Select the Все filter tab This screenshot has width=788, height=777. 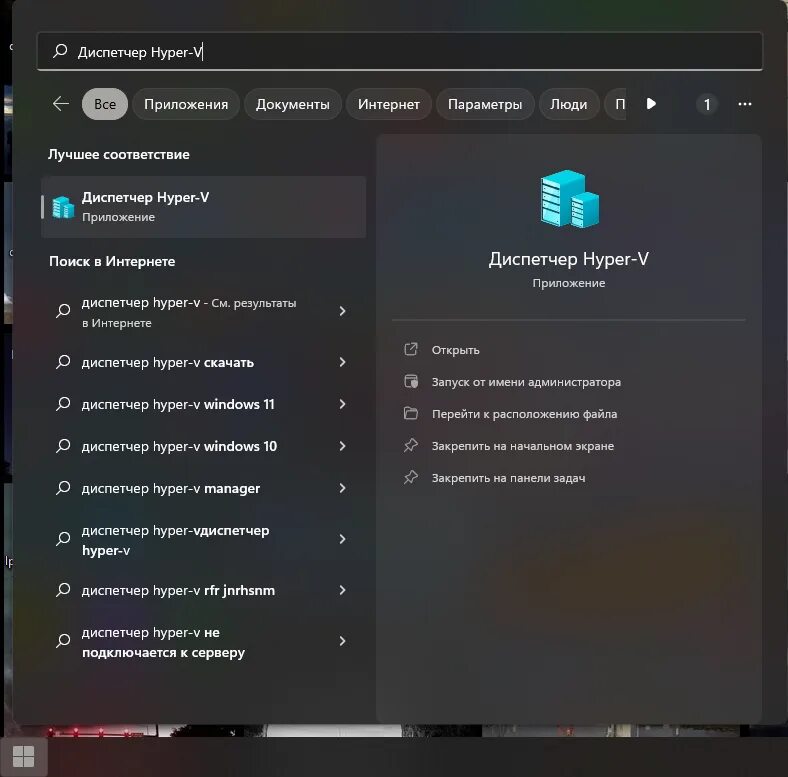point(105,104)
